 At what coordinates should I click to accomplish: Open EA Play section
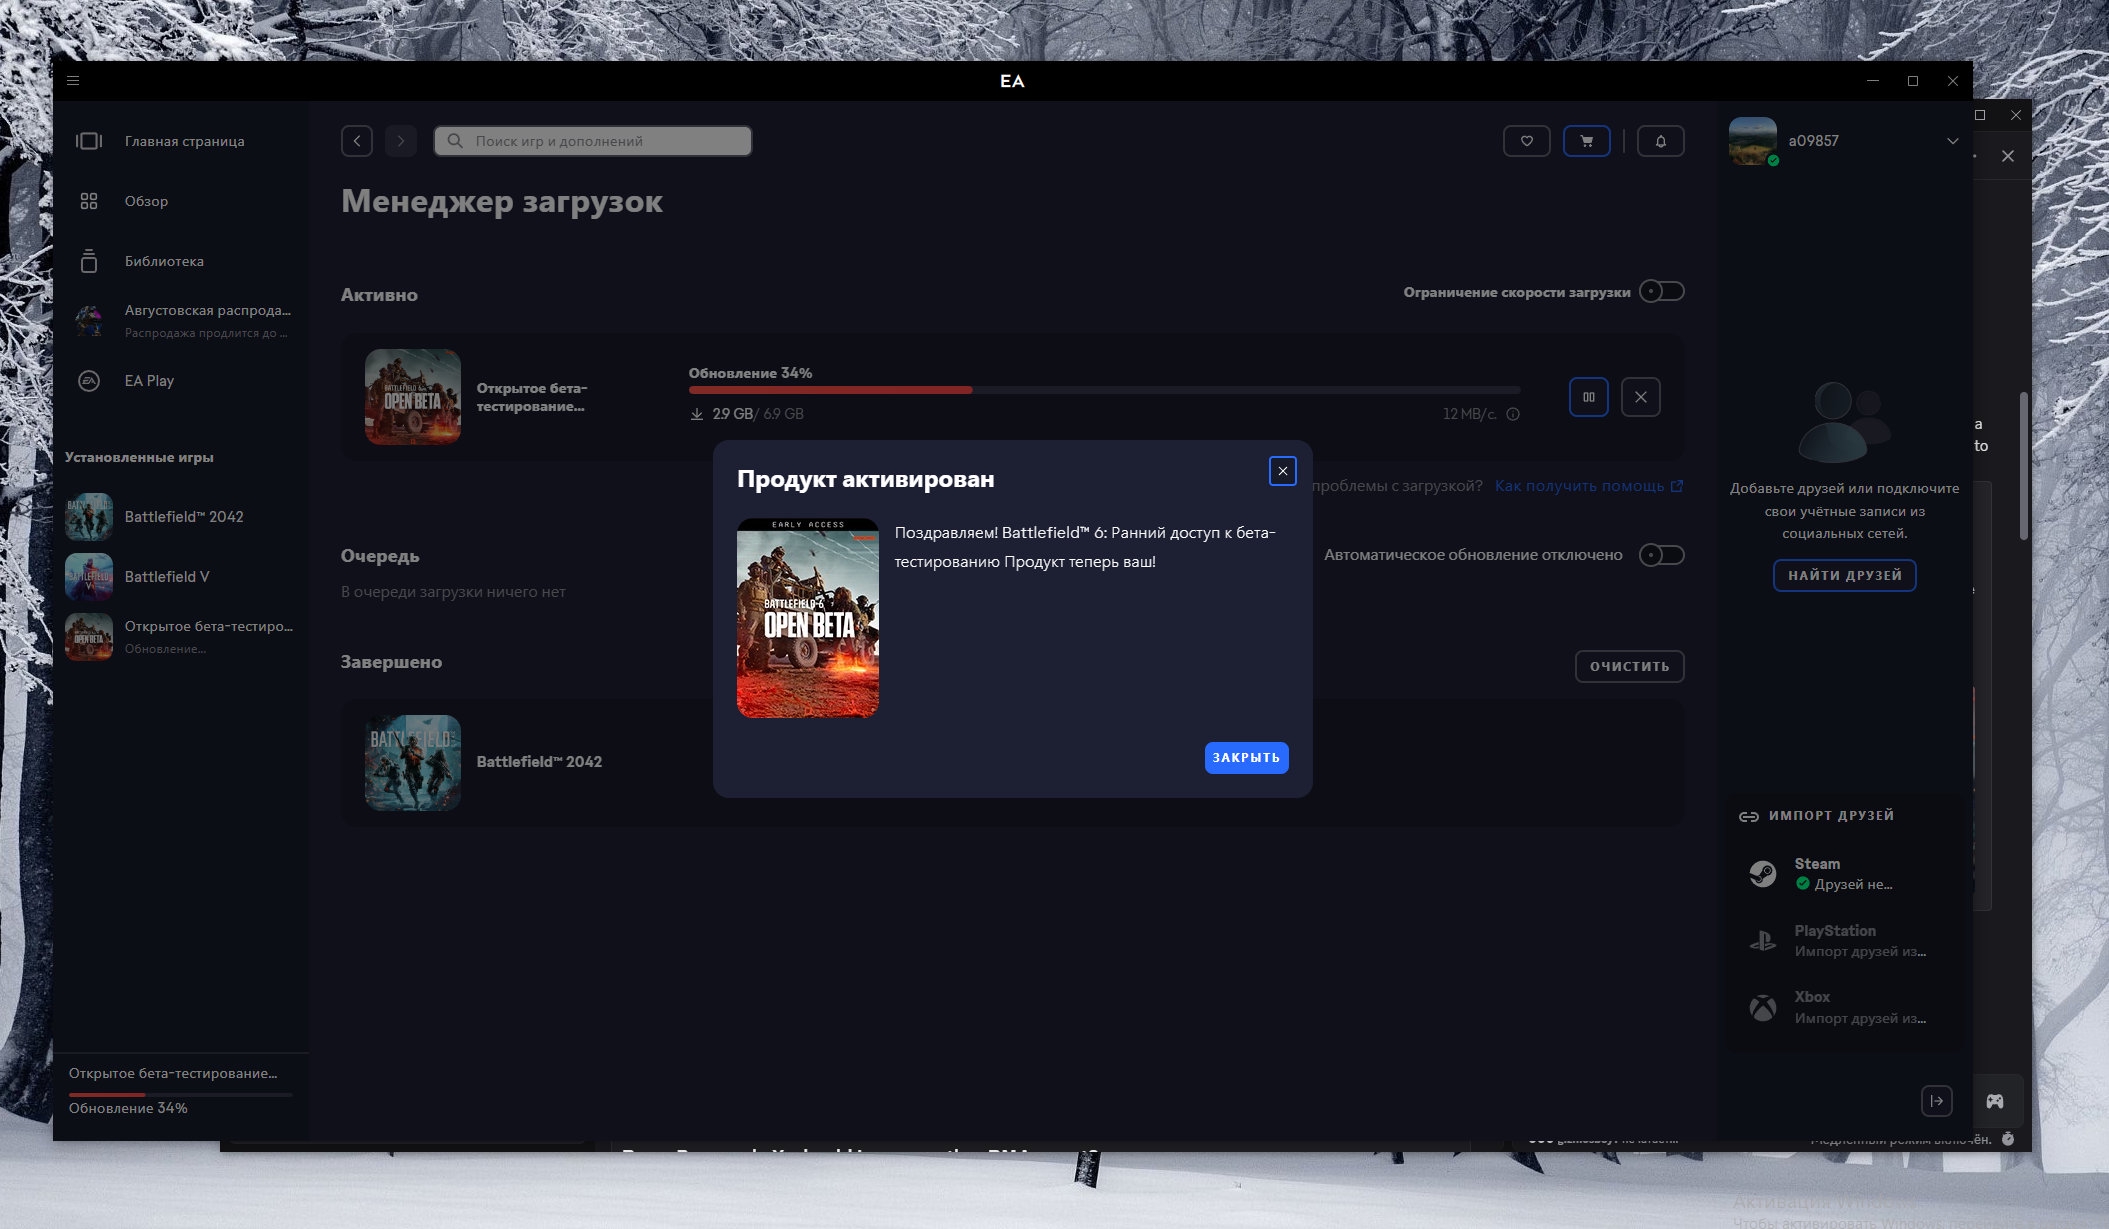click(149, 381)
